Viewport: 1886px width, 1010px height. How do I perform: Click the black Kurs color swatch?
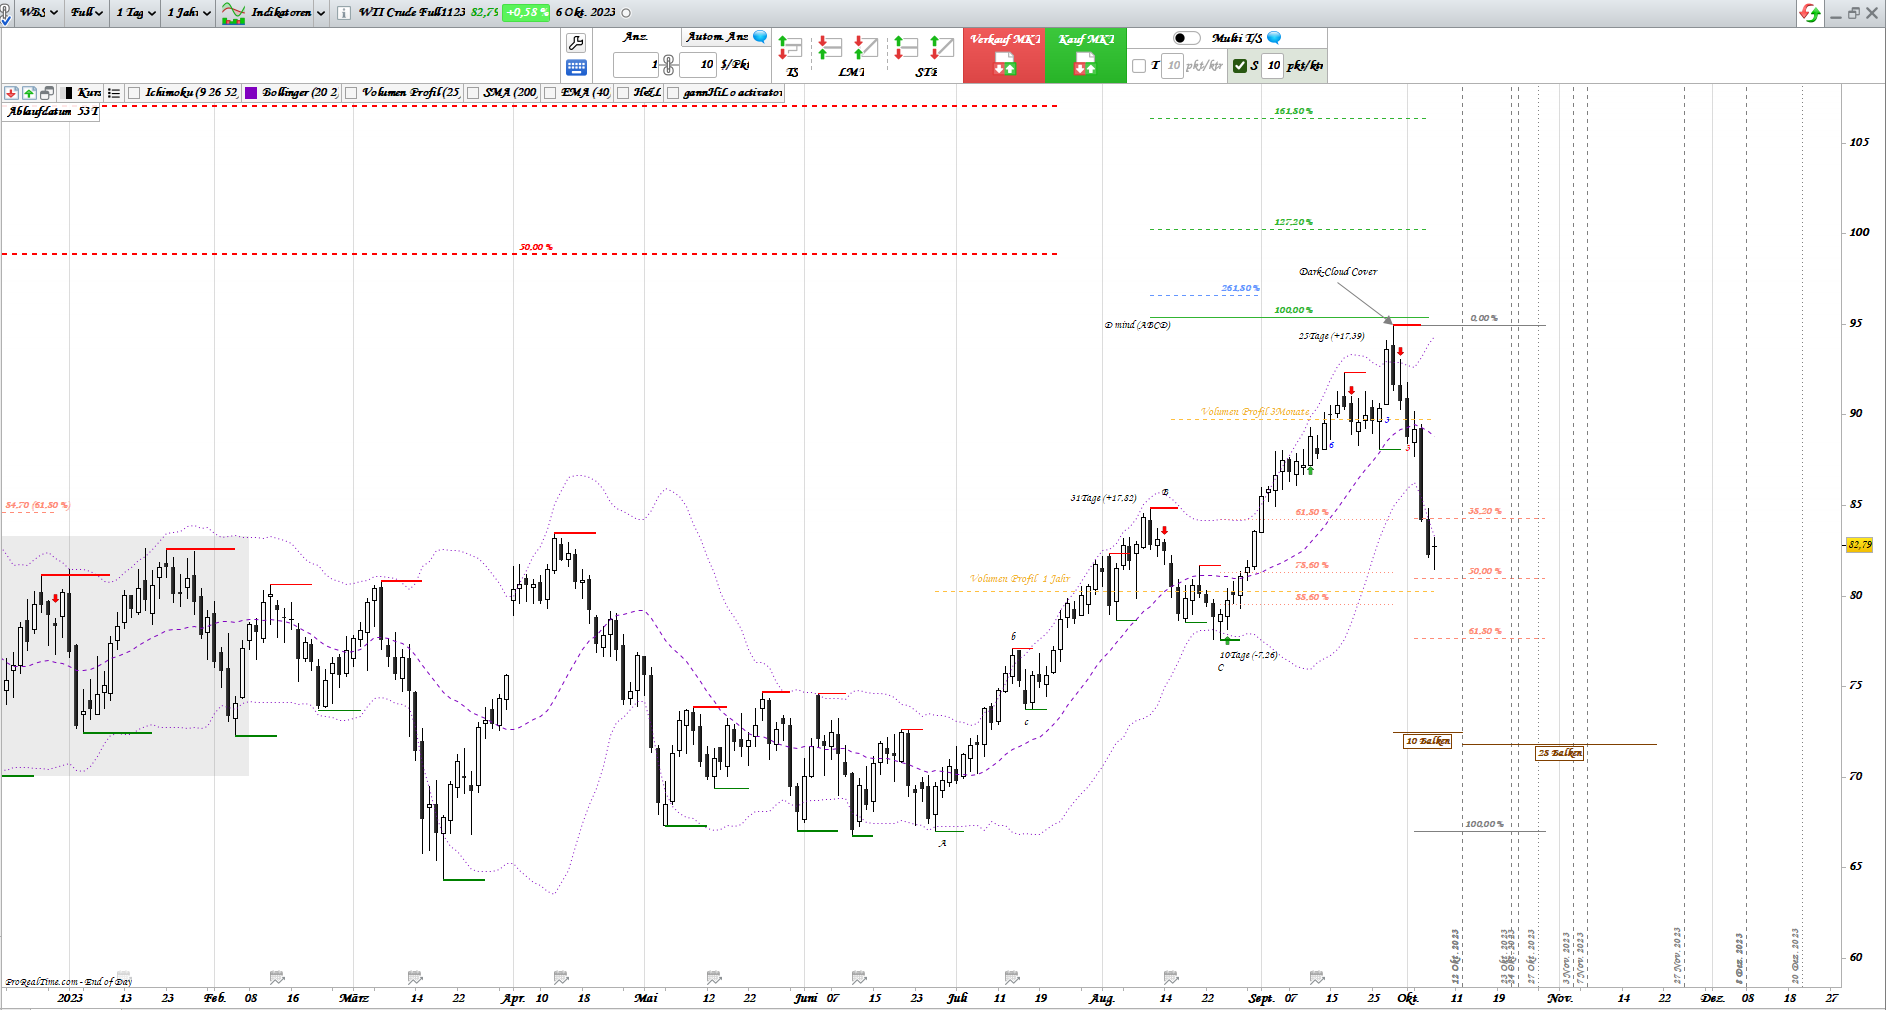coord(68,93)
